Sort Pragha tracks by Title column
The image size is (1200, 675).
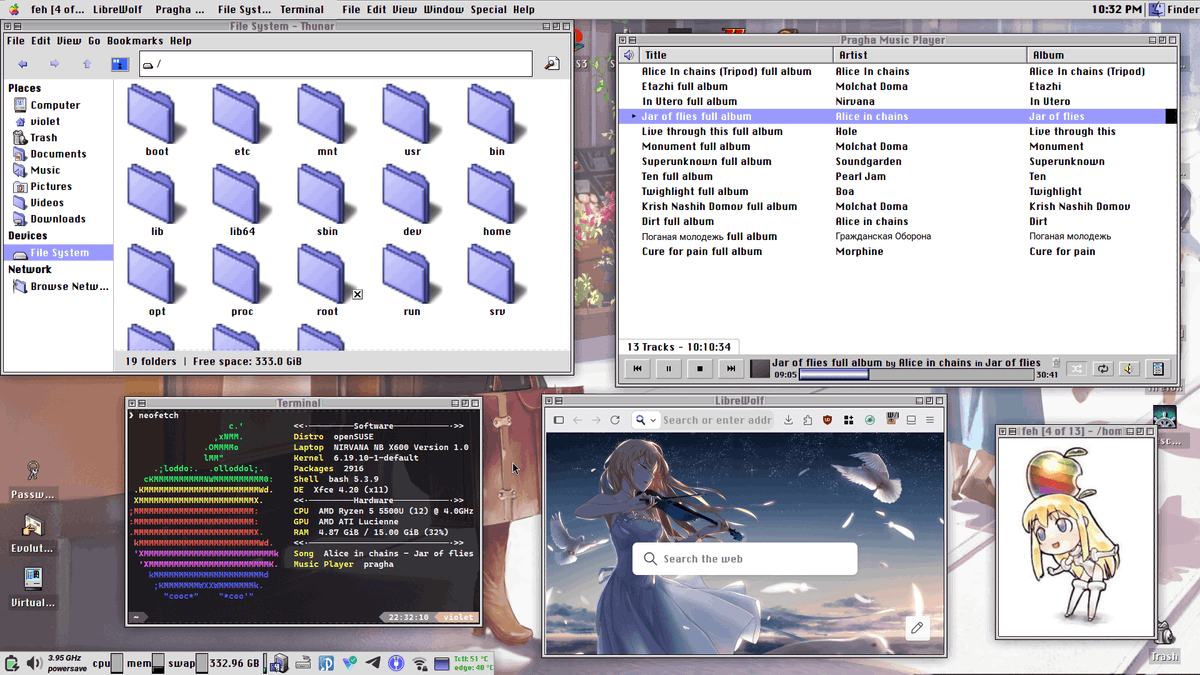(736, 55)
